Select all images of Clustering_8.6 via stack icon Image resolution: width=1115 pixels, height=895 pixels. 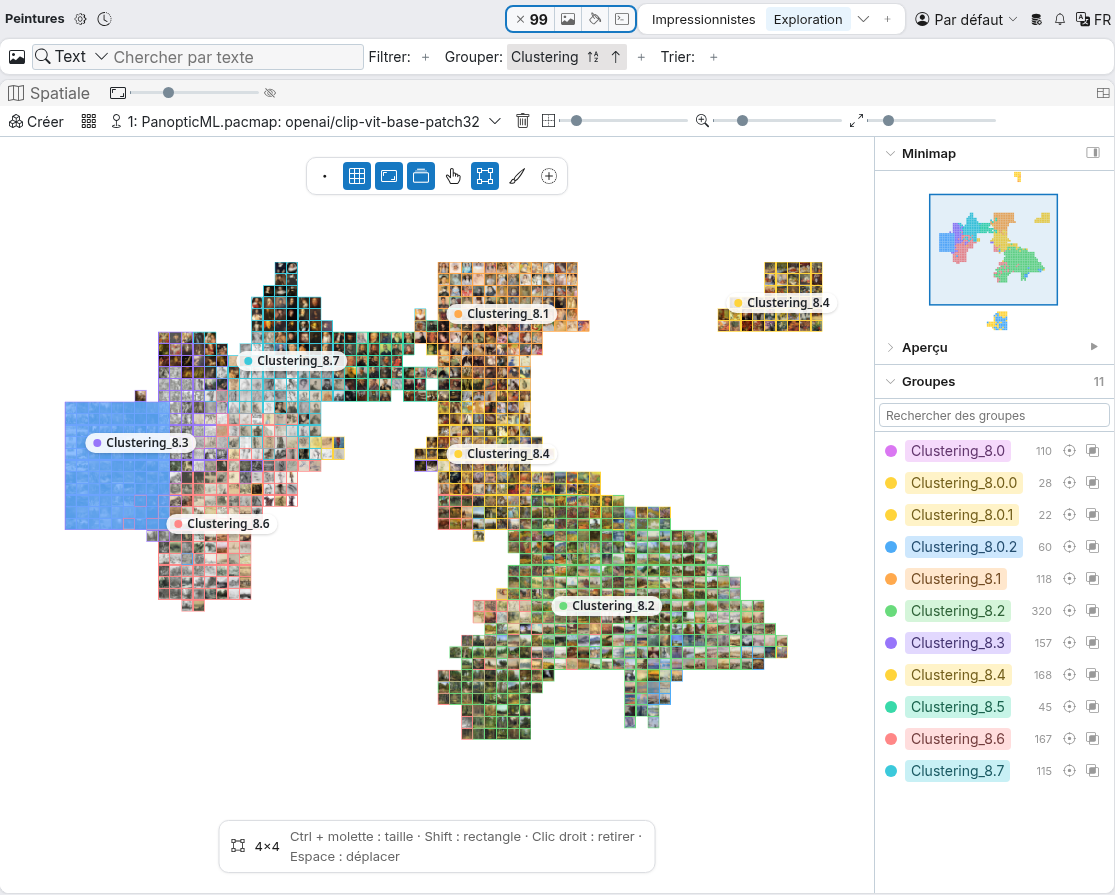(x=1093, y=739)
